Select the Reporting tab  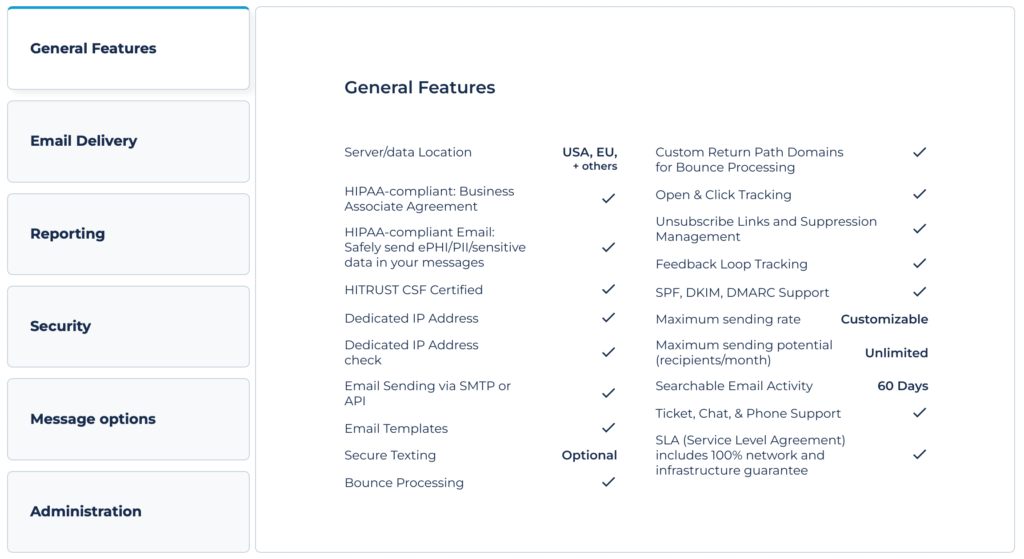point(128,234)
